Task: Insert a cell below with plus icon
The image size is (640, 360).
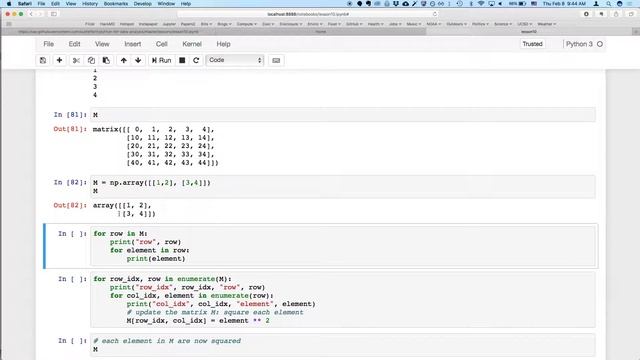Action: point(59,60)
